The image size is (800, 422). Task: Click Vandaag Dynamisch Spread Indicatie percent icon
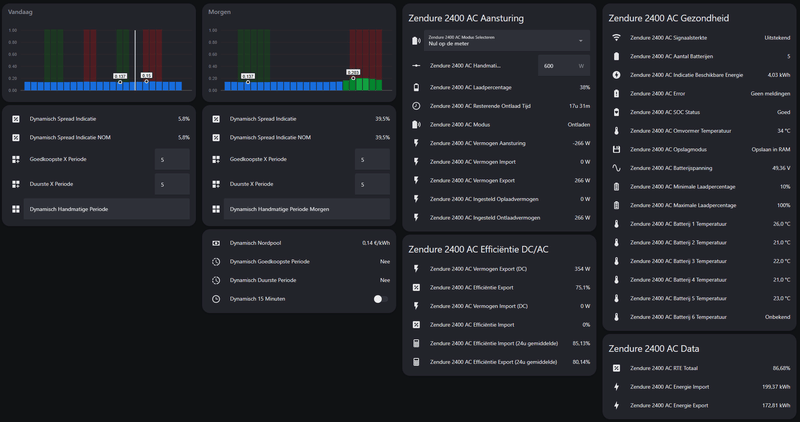coord(16,119)
